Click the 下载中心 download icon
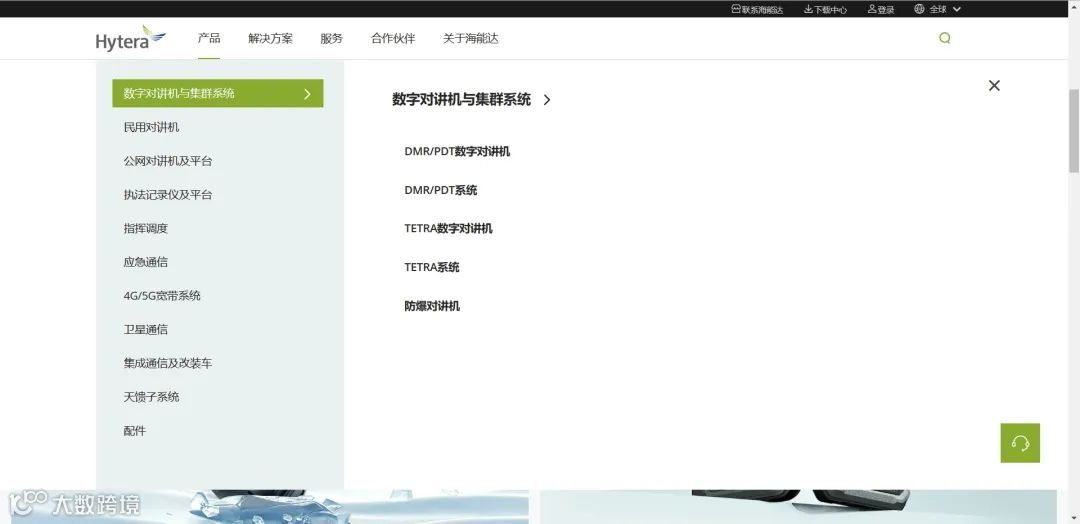Image resolution: width=1080 pixels, height=524 pixels. point(808,9)
